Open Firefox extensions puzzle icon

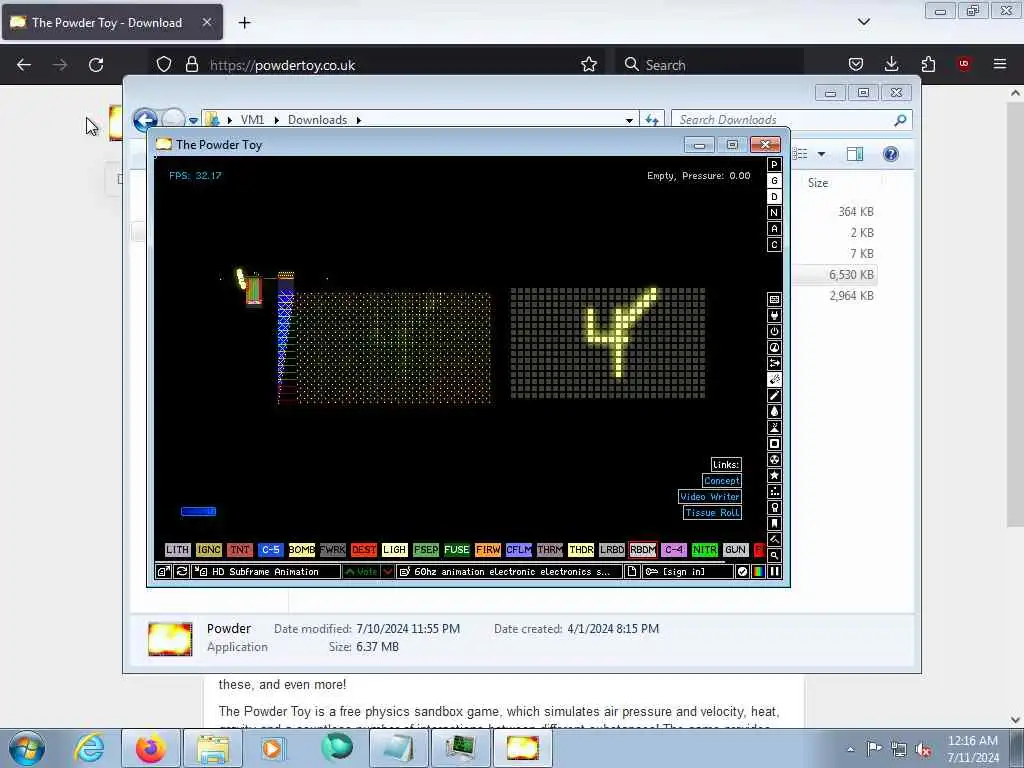coord(928,64)
